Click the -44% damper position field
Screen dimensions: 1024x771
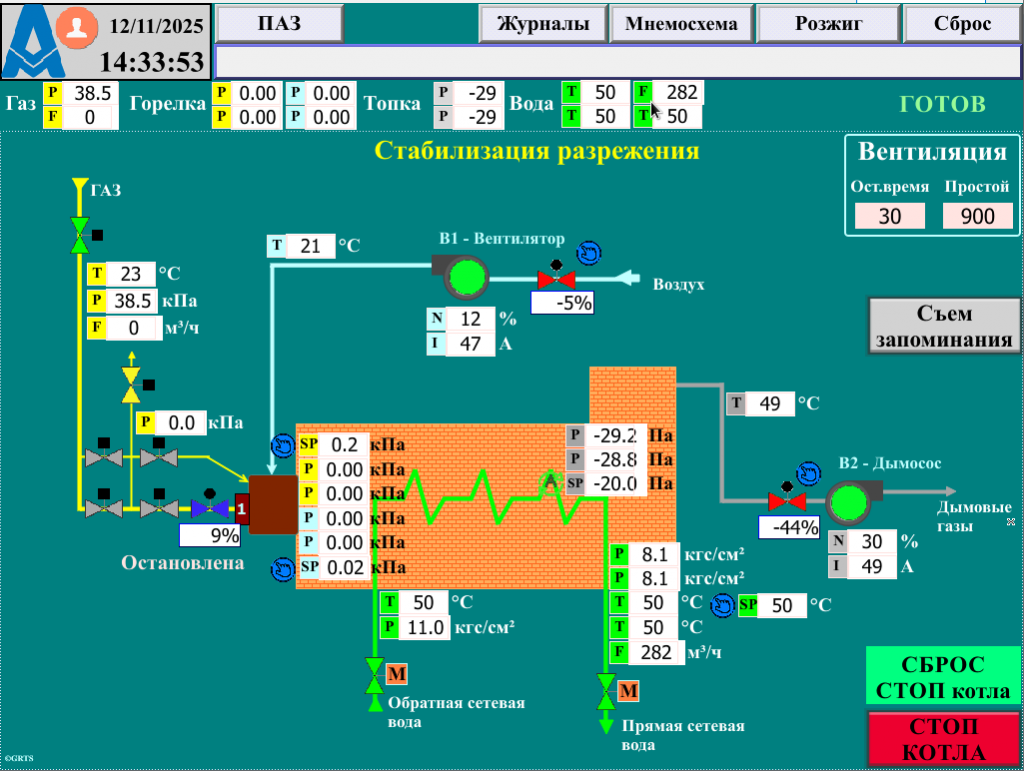tap(788, 527)
